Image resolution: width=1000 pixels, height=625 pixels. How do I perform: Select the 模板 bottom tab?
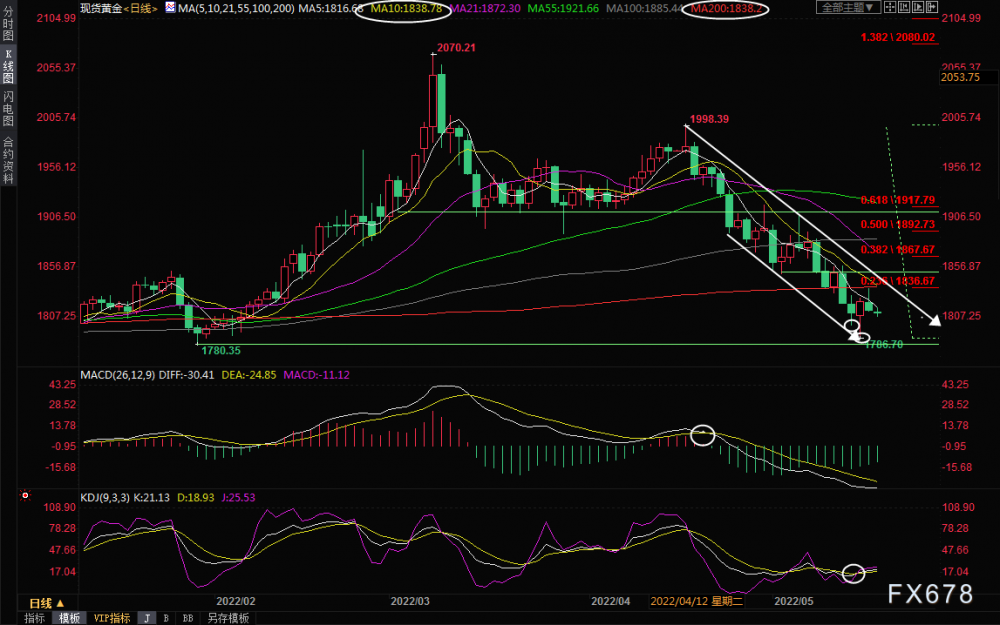tap(70, 618)
